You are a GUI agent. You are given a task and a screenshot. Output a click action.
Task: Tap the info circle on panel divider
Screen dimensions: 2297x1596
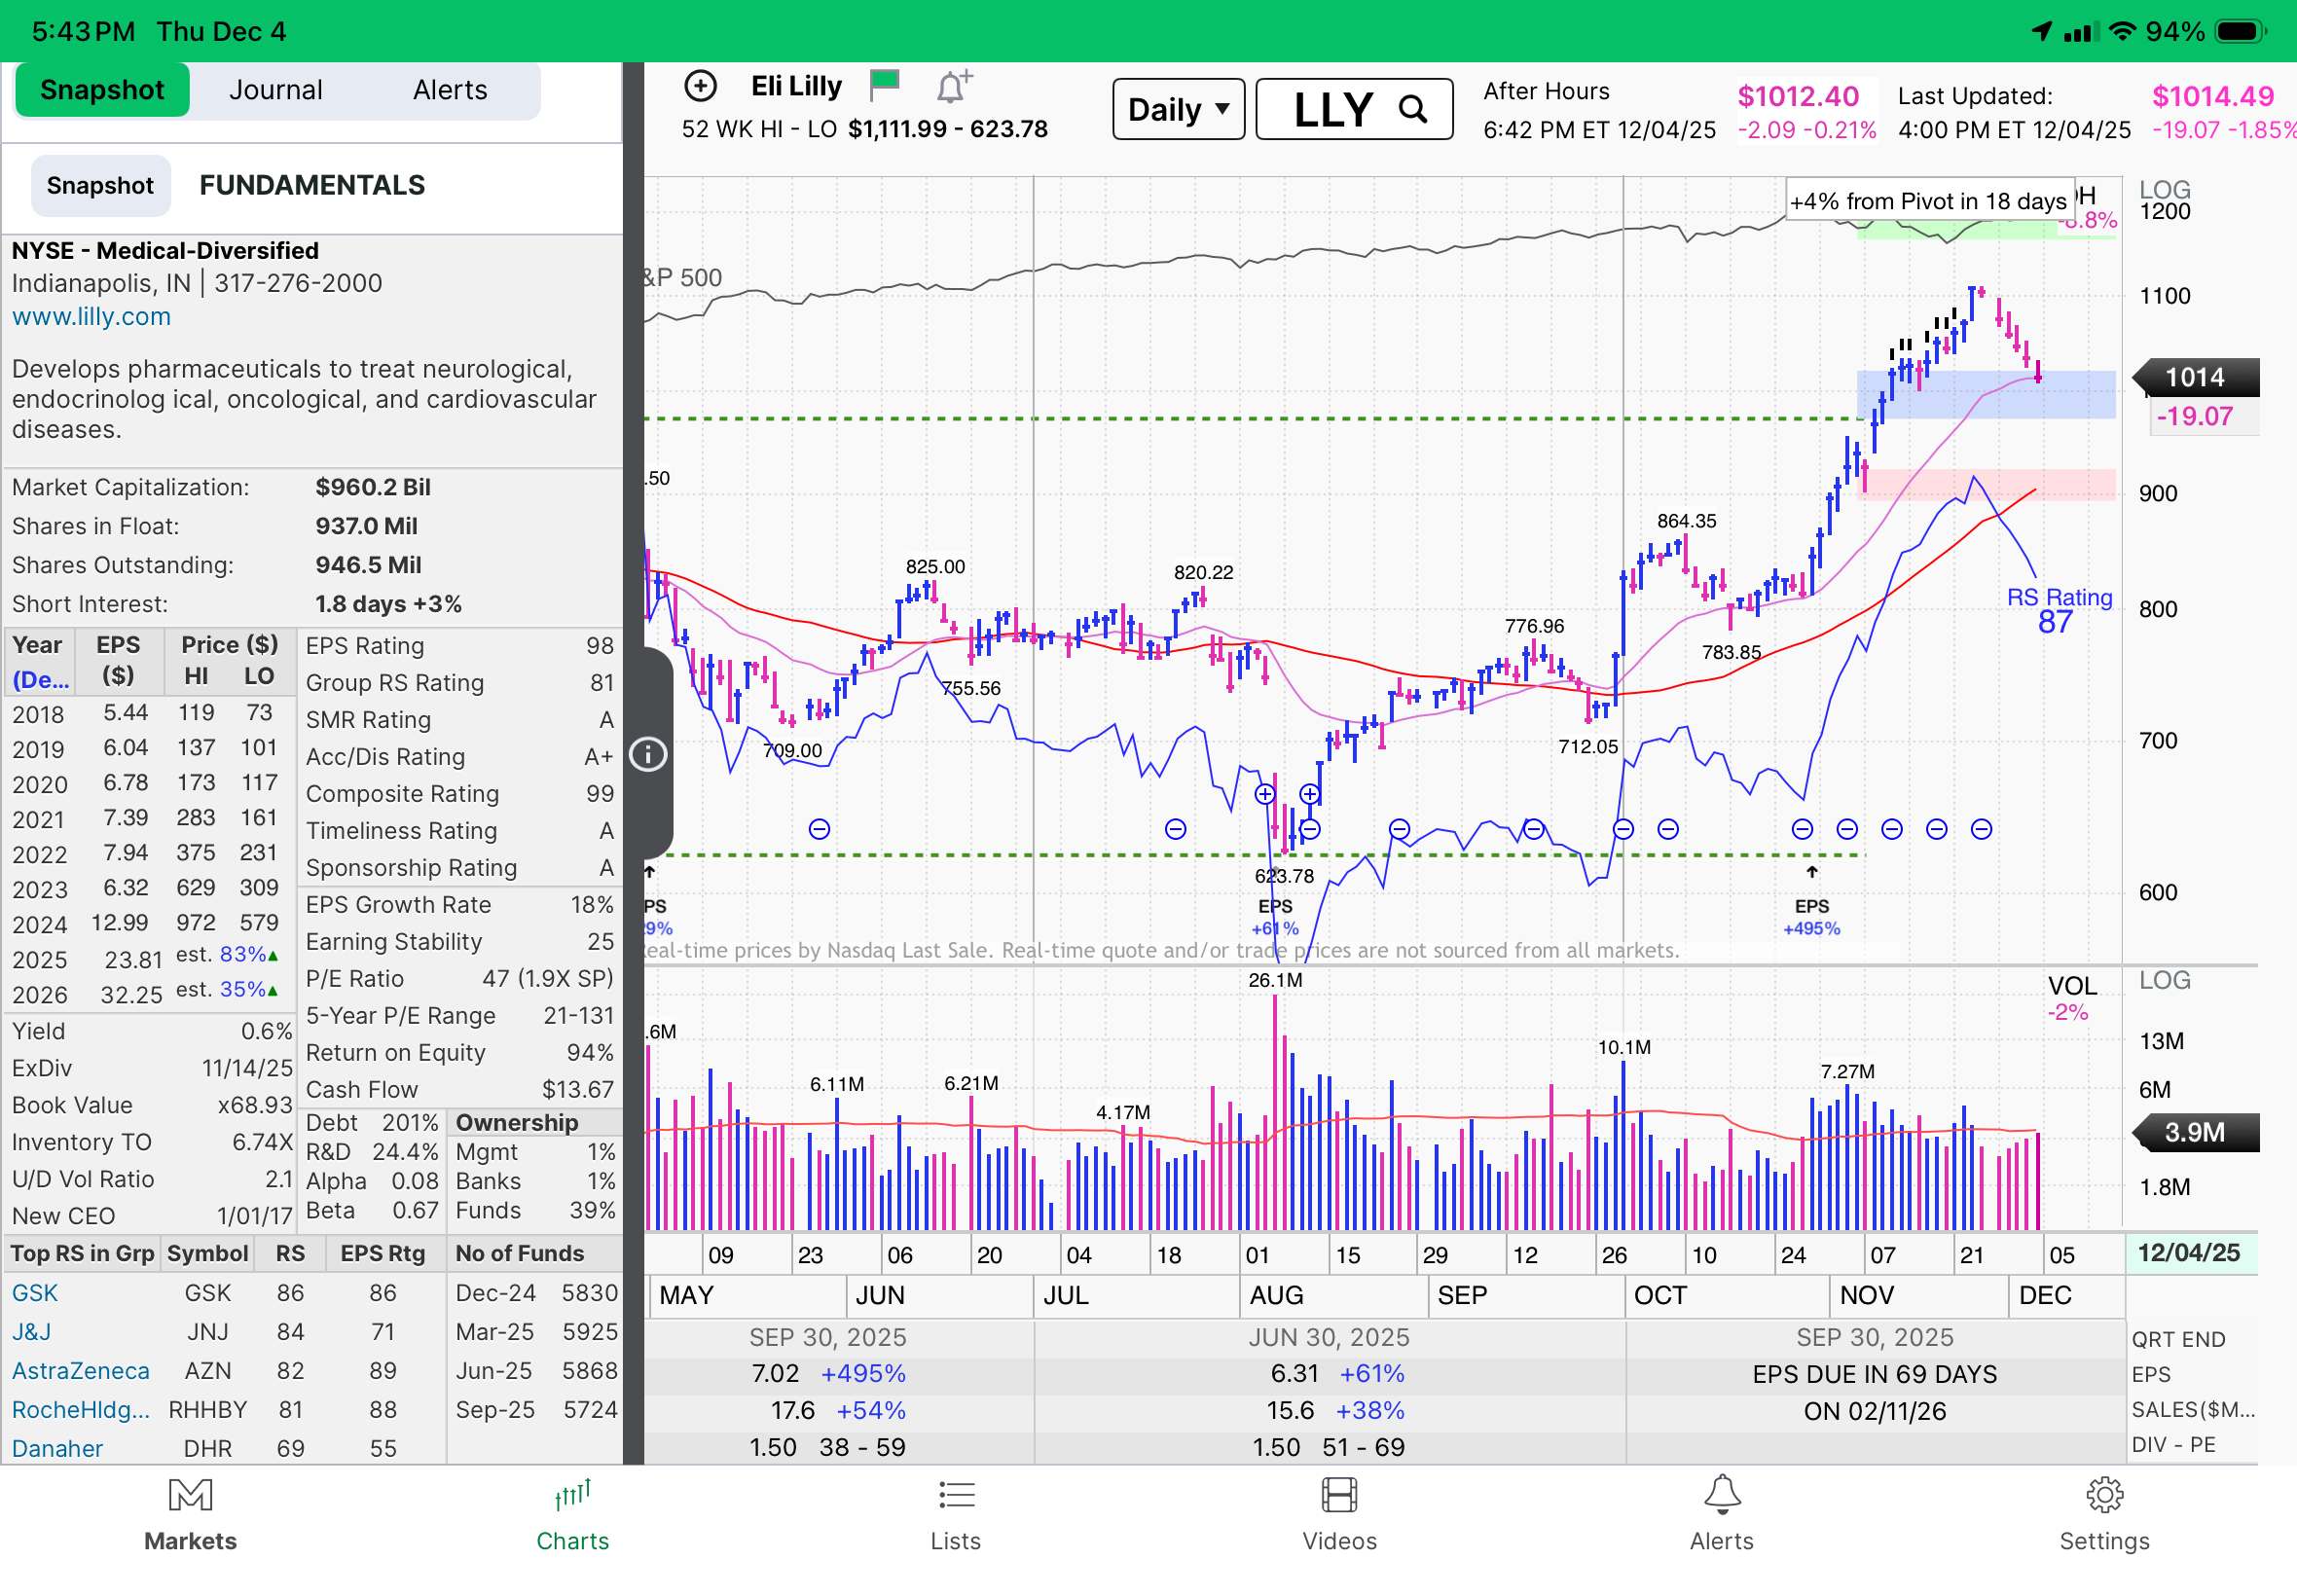tap(648, 754)
